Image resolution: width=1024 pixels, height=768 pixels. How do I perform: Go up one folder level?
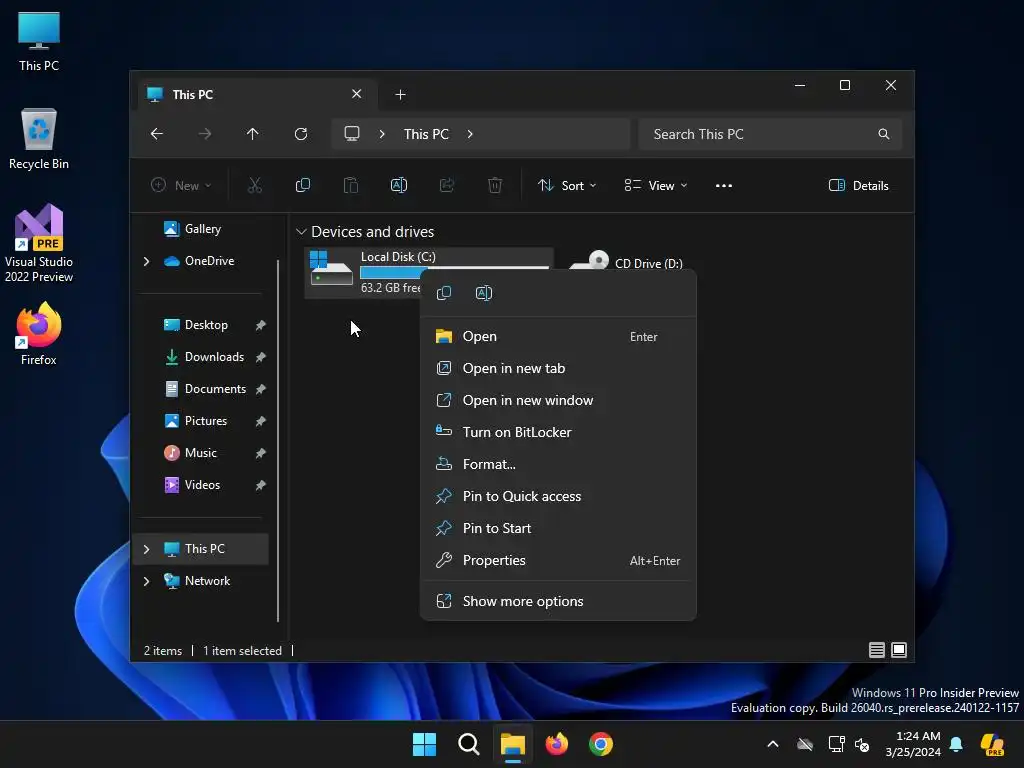(x=253, y=134)
